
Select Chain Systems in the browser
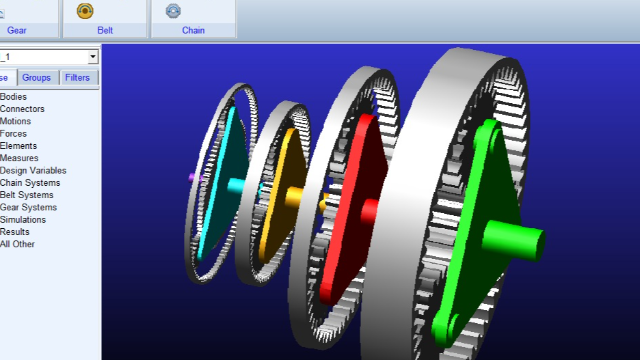pos(30,182)
